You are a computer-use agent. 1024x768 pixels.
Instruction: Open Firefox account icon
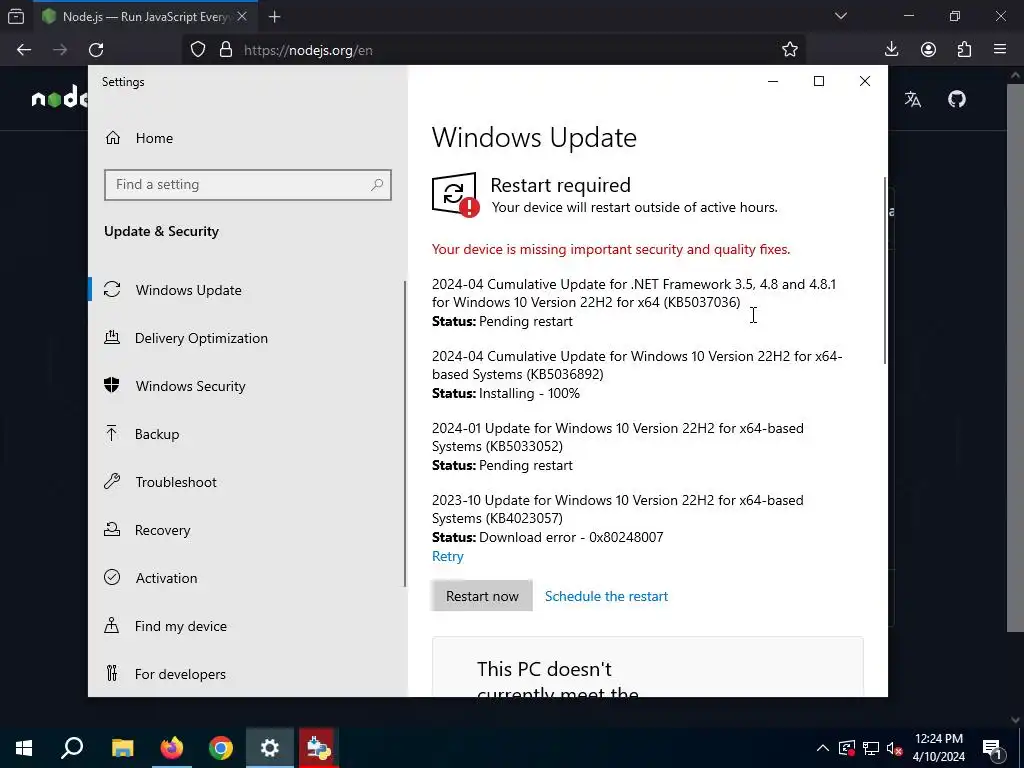pos(928,50)
